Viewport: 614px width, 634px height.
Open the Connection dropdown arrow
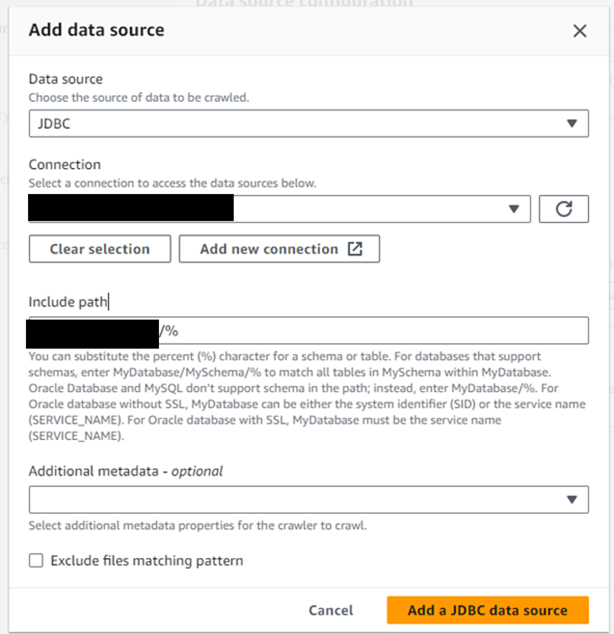tap(514, 209)
